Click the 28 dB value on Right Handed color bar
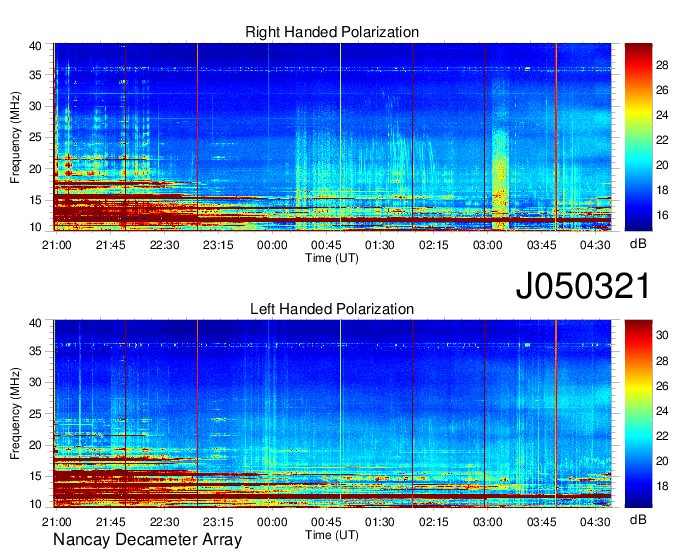 click(662, 65)
